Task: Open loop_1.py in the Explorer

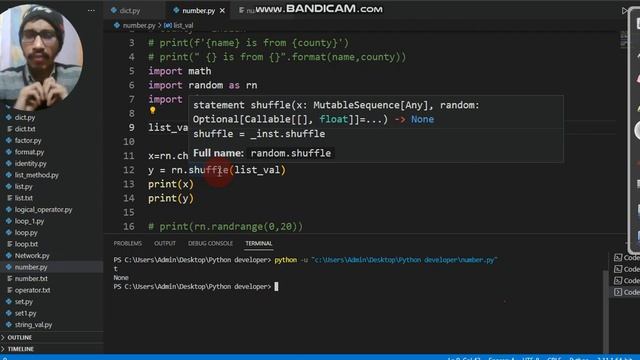Action: point(29,221)
